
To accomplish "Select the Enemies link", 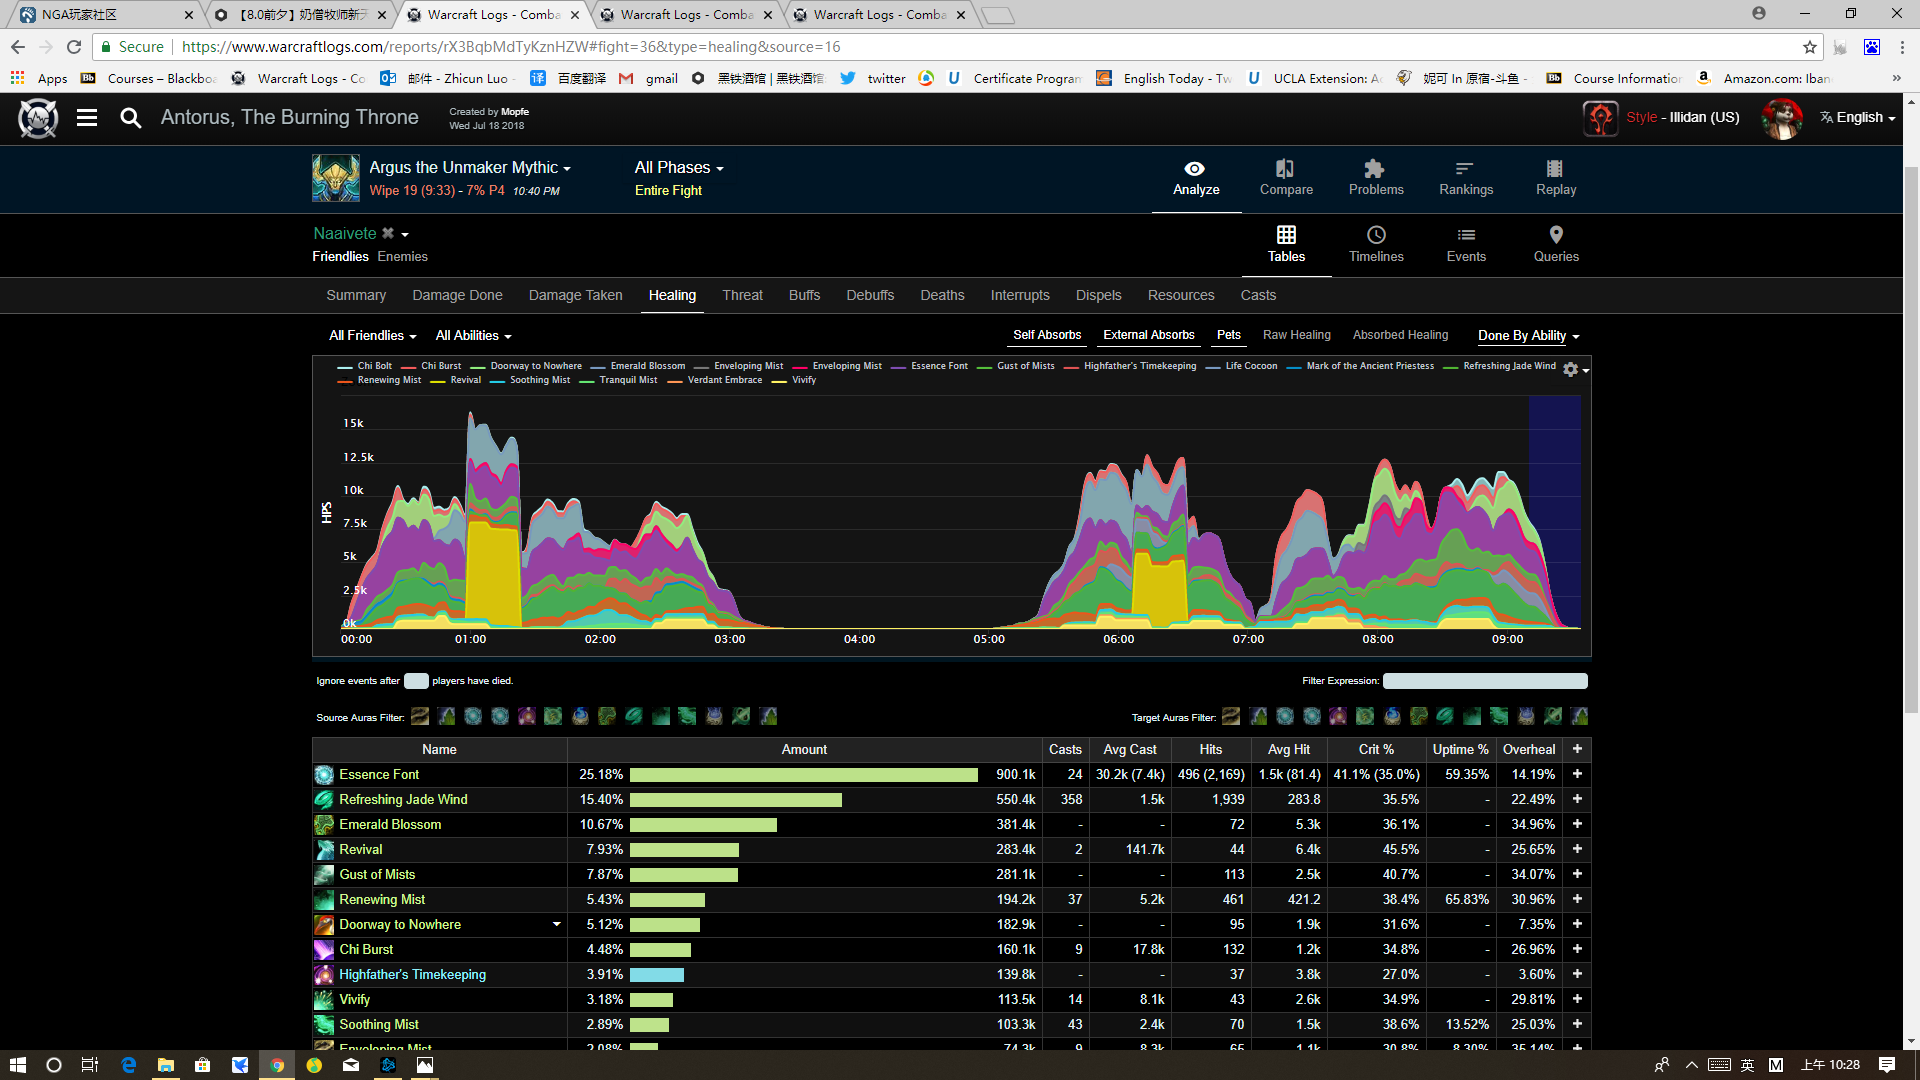I will pyautogui.click(x=402, y=257).
